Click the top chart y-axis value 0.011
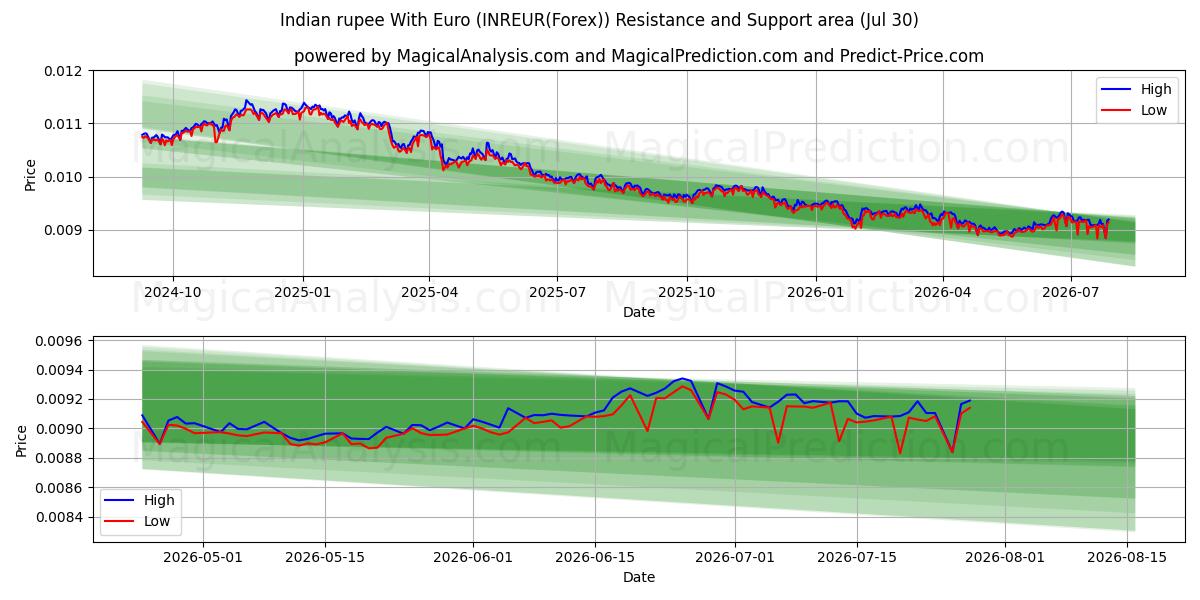 point(65,124)
